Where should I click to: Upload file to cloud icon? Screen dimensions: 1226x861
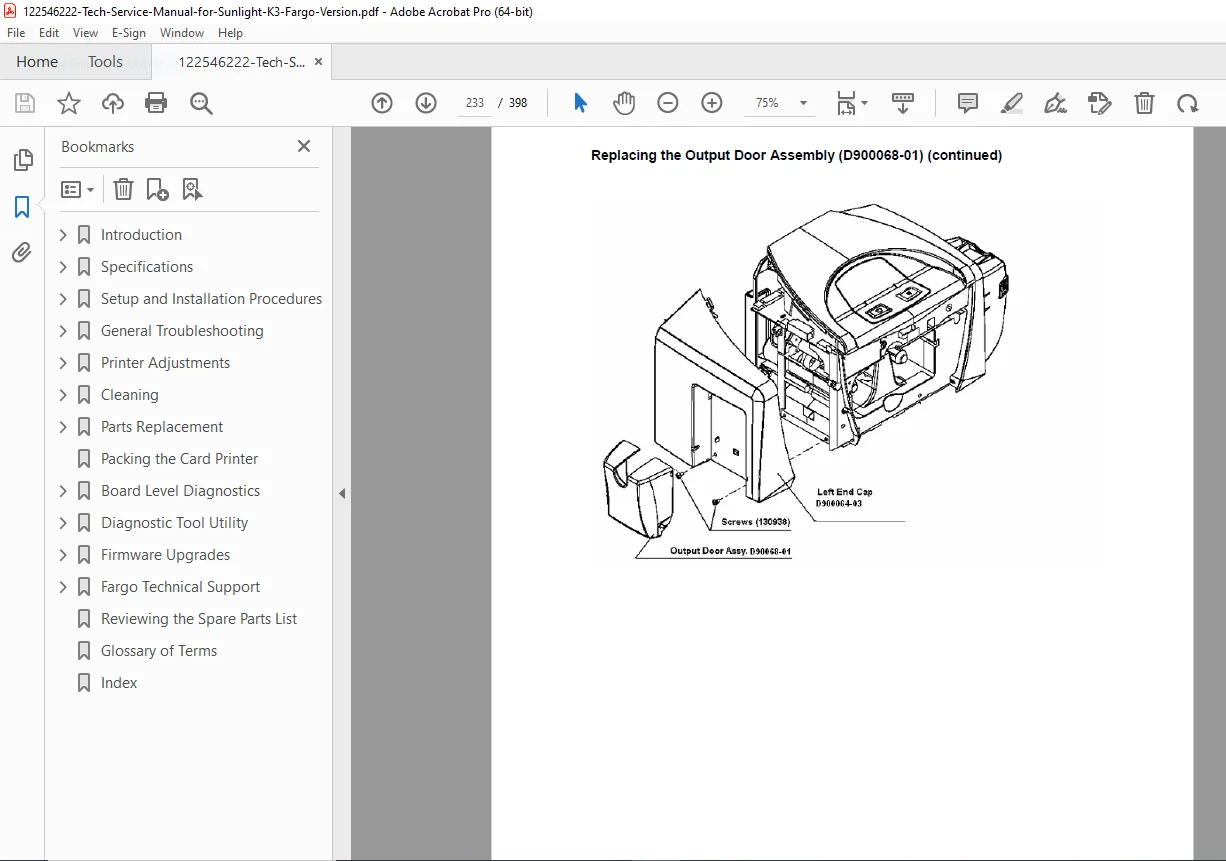[113, 103]
